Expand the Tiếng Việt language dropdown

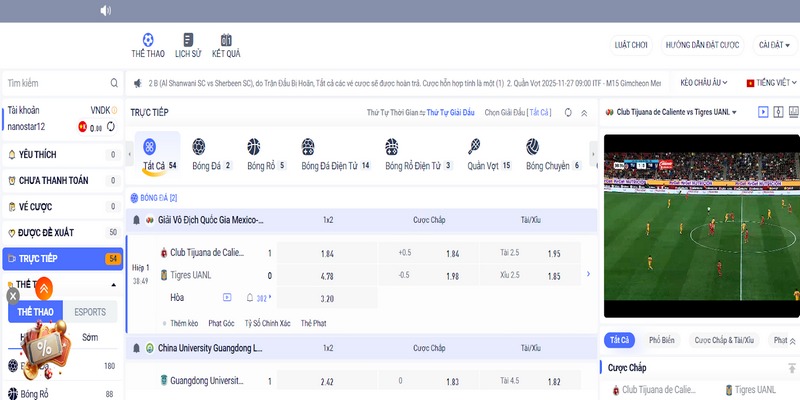pos(771,83)
